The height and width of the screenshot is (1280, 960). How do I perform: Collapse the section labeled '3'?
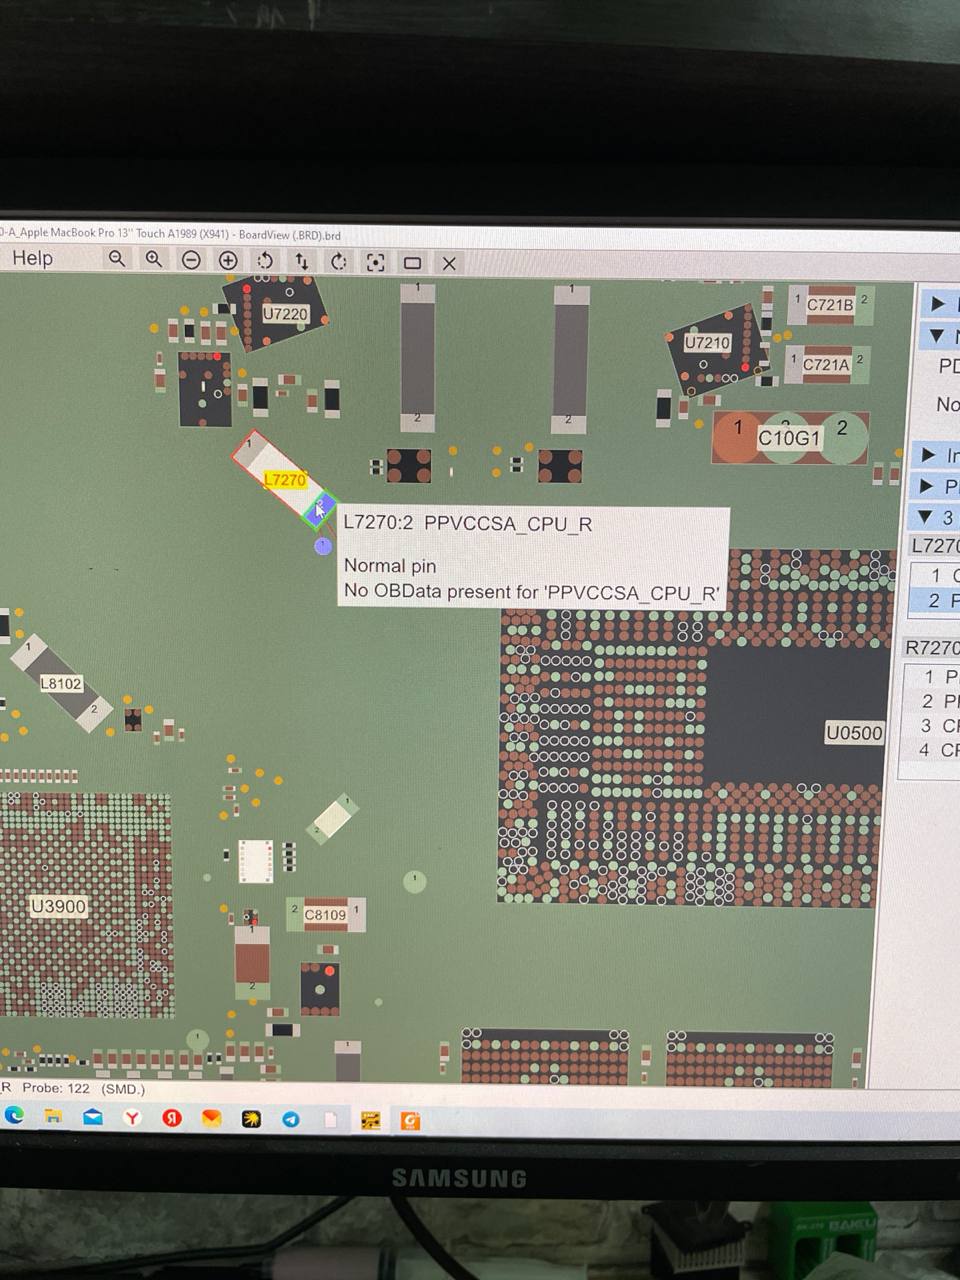click(x=925, y=517)
